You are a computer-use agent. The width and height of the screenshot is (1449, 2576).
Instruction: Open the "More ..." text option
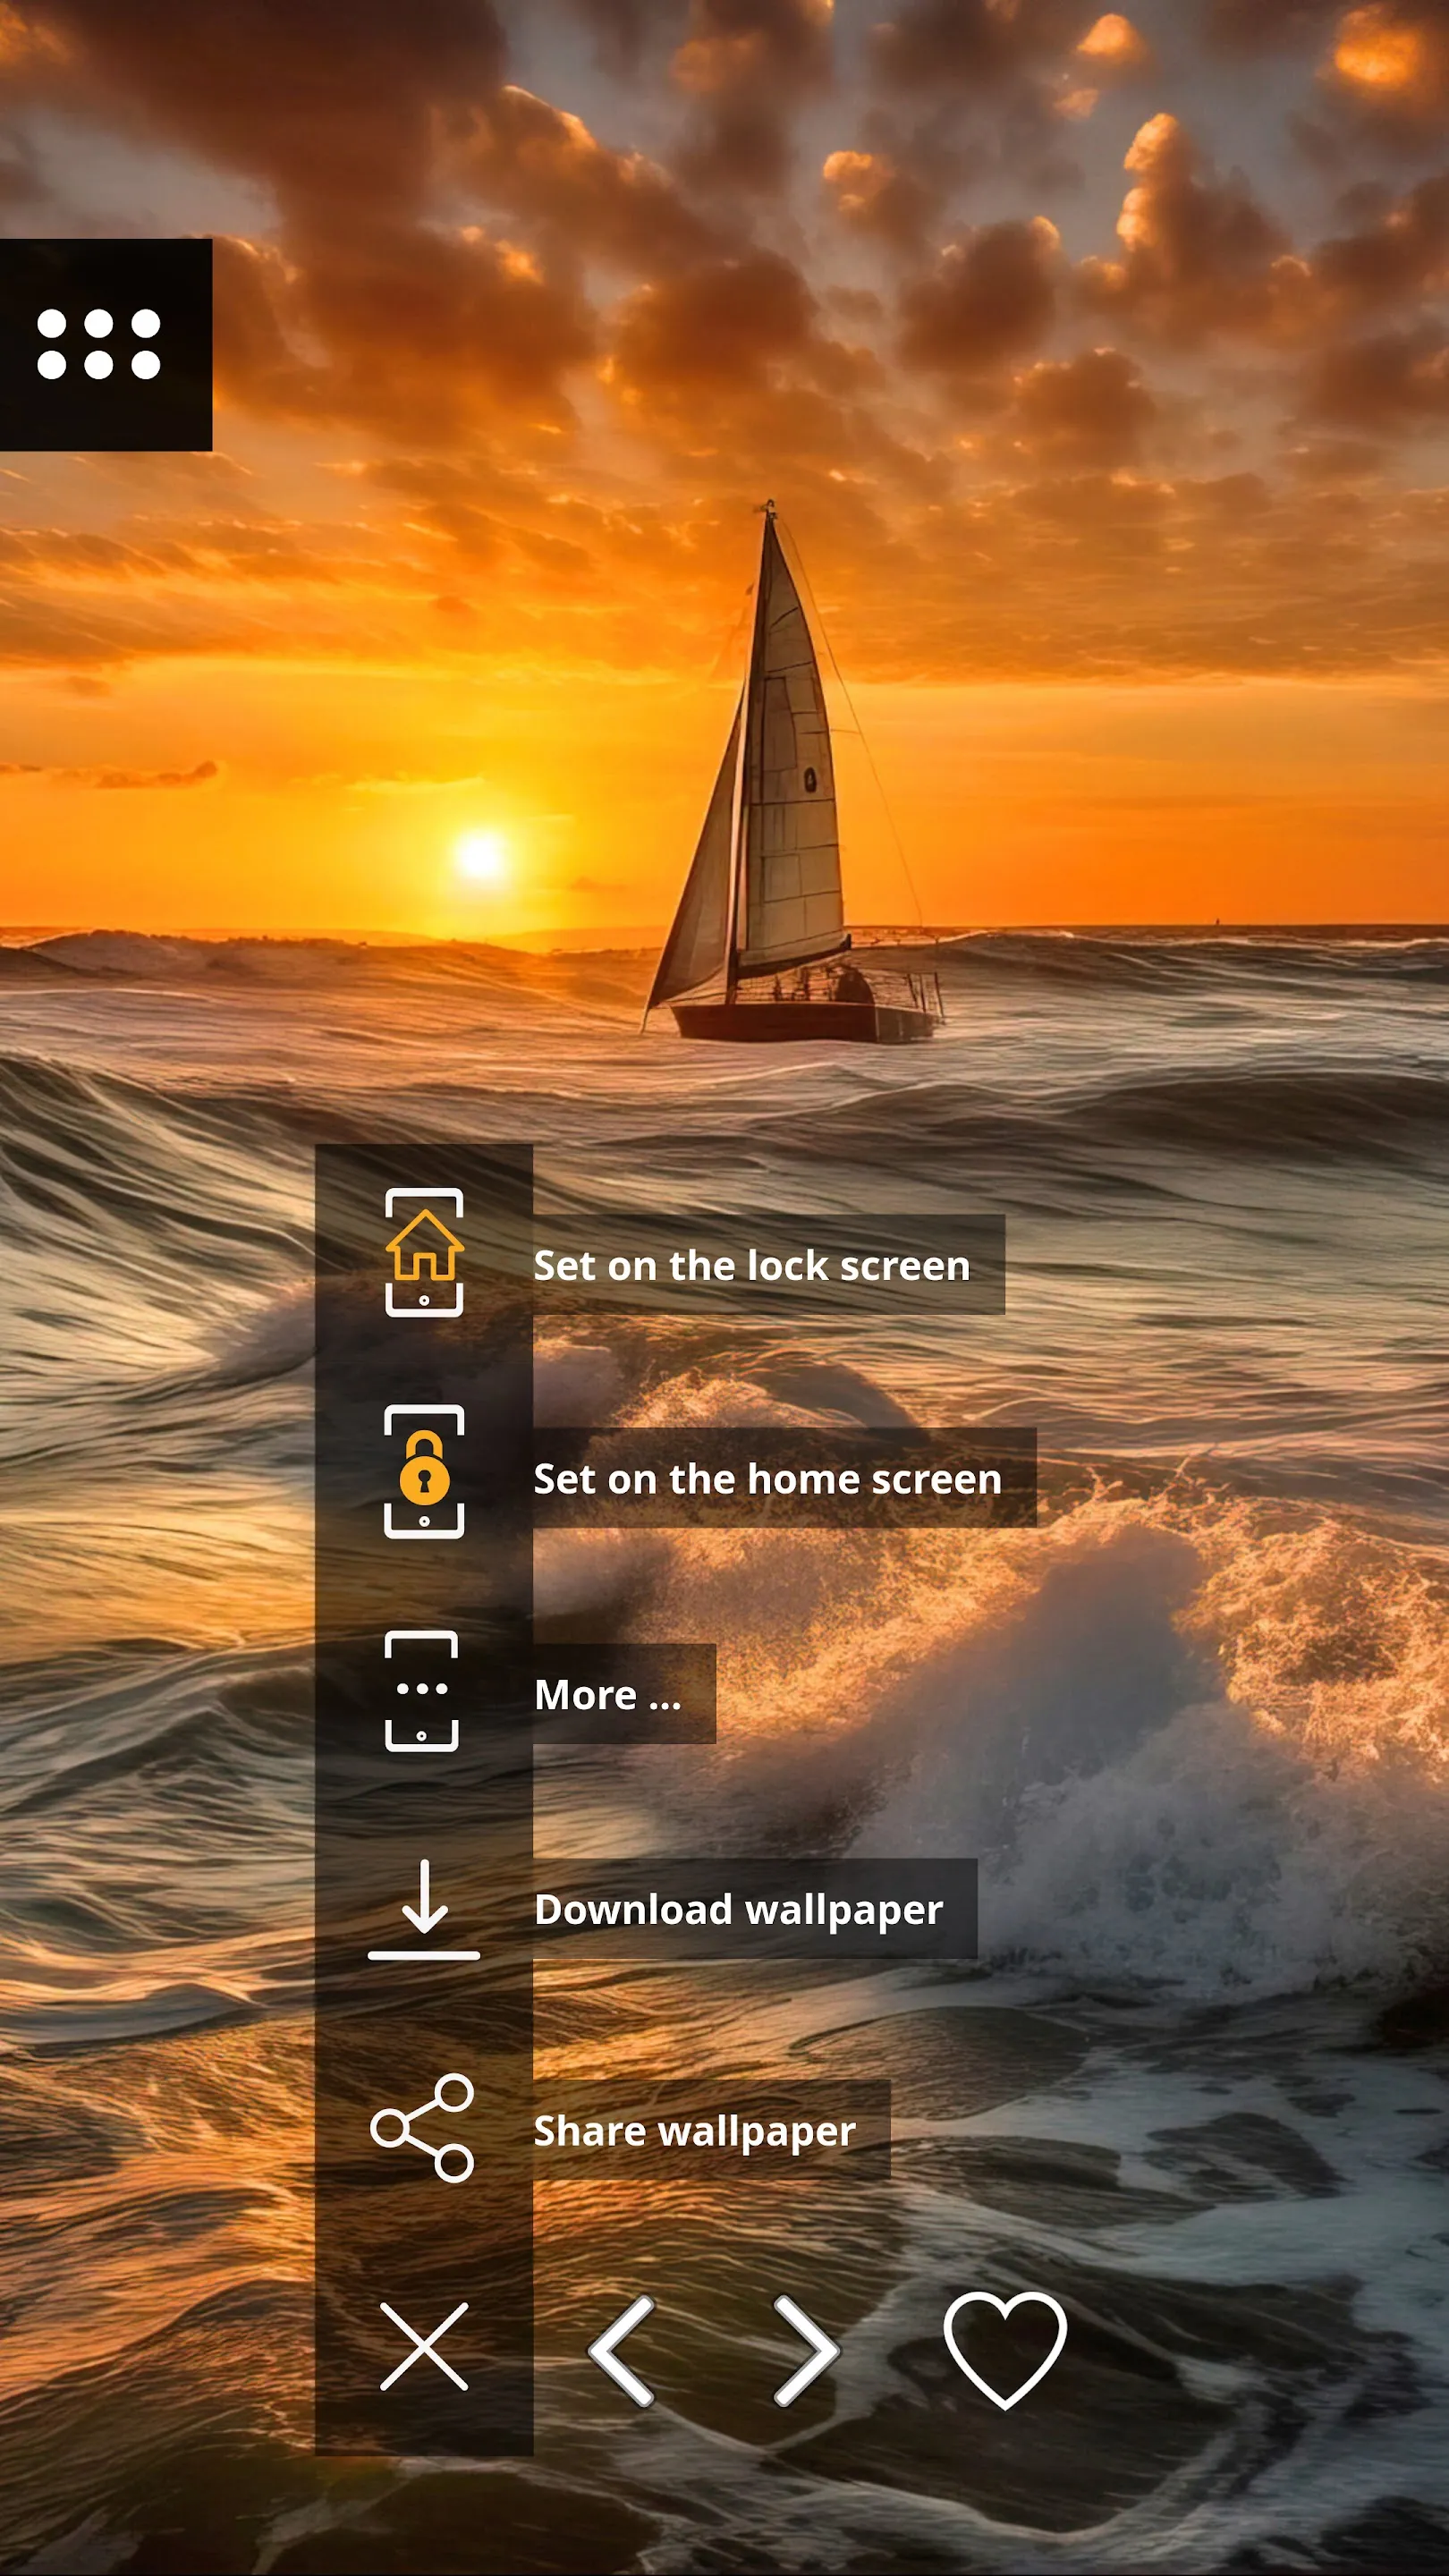pos(608,1694)
